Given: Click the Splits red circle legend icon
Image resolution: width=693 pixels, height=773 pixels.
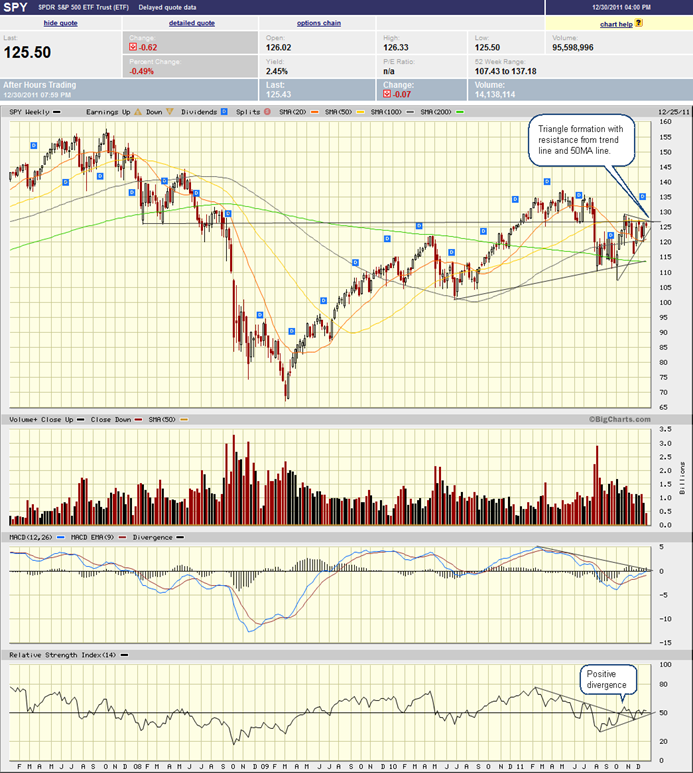Looking at the screenshot, I should point(267,112).
